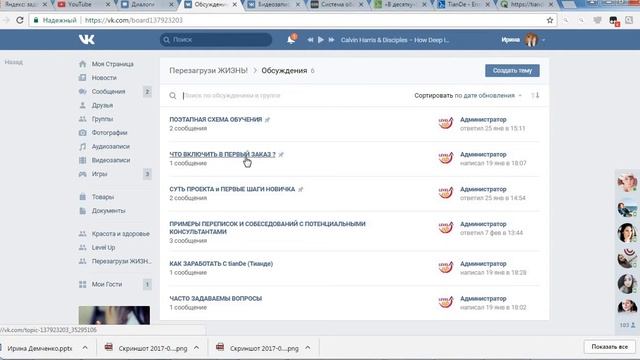The height and width of the screenshot is (360, 640).
Task: Open topic СУТЬ ПРОЕКТА и ПЕРВЫЕ ШАГИ НОВИЧКА
Action: 232,189
